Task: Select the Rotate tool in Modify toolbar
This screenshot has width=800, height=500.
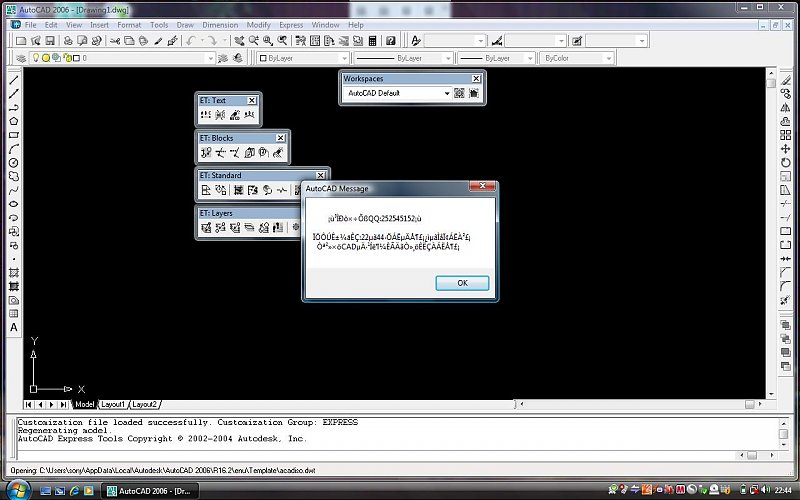Action: click(786, 163)
